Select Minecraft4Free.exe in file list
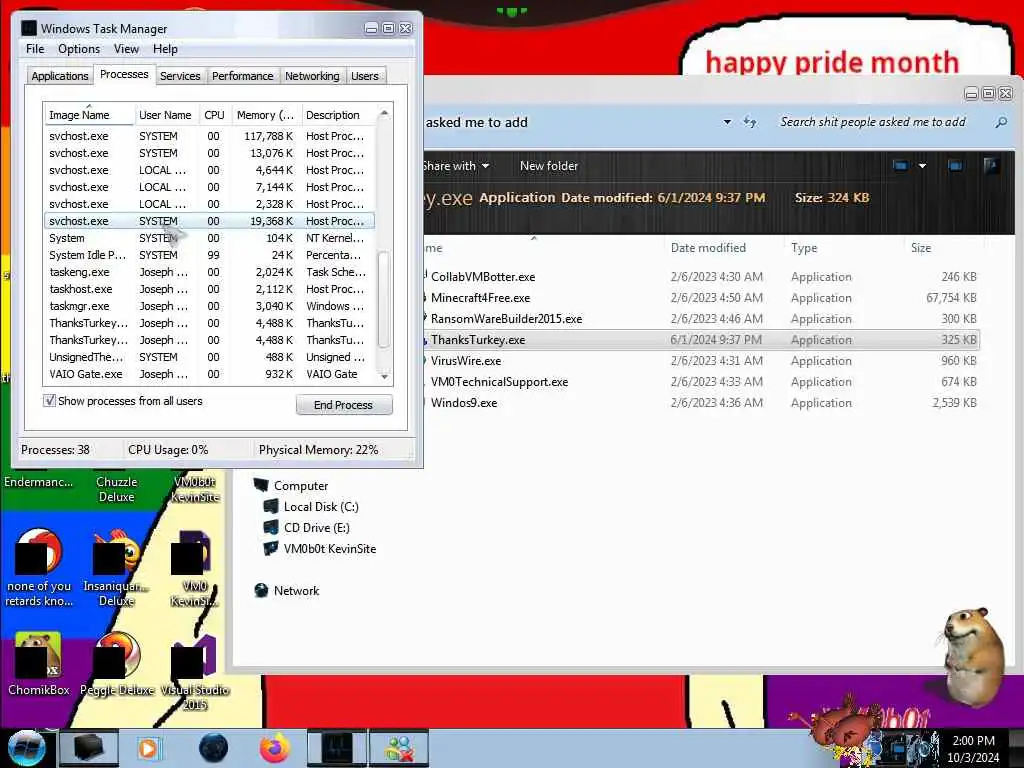This screenshot has height=768, width=1024. [x=700, y=298]
